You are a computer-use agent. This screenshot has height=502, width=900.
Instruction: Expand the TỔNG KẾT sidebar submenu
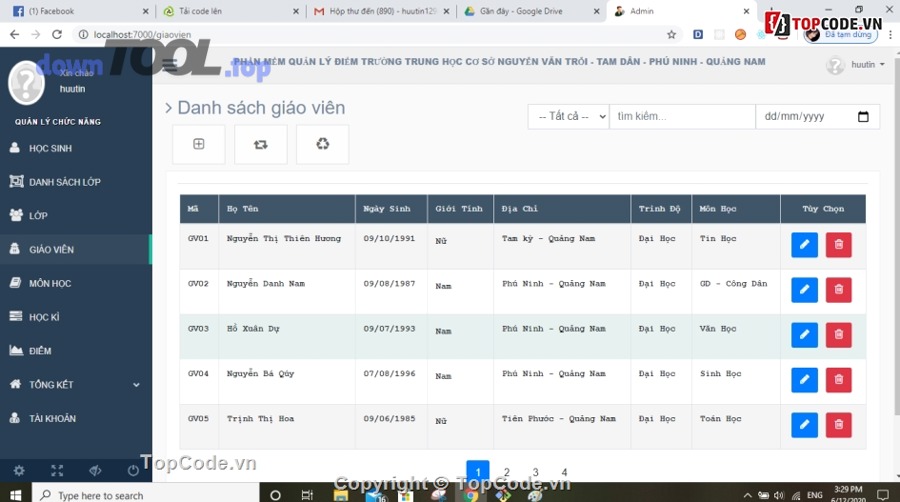tap(136, 385)
